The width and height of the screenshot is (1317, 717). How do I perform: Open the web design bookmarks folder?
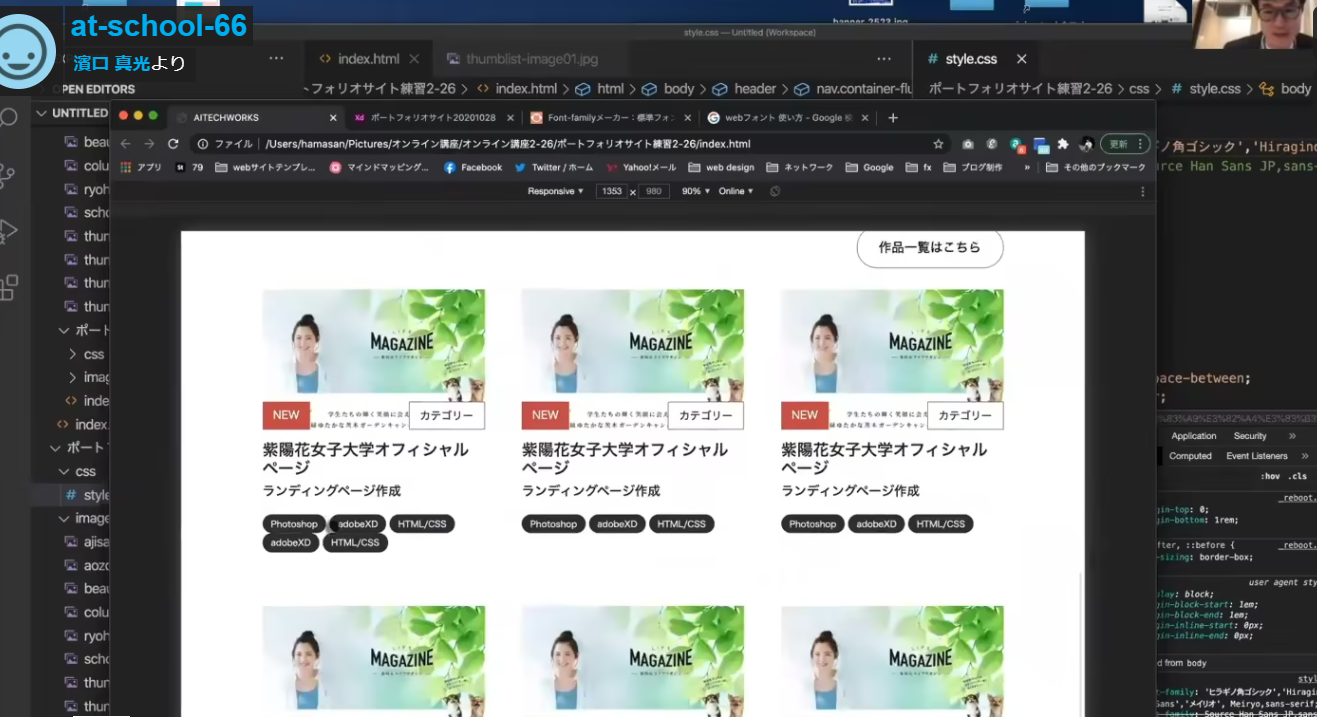[x=721, y=167]
